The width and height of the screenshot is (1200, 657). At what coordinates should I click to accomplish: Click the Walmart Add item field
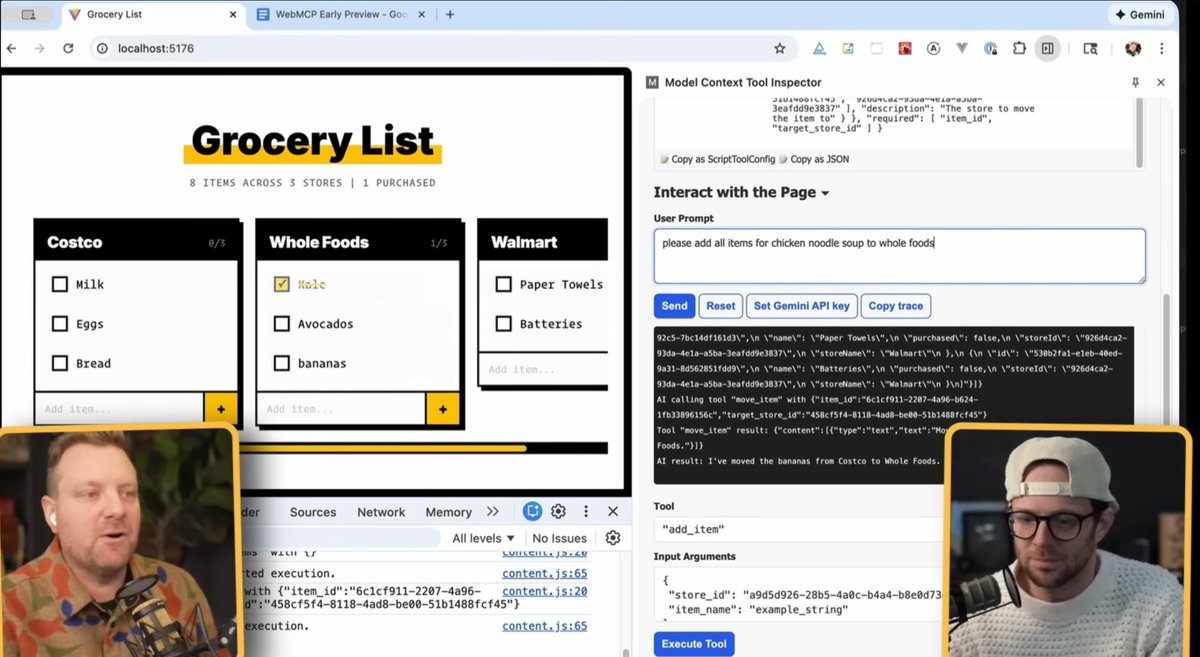(x=545, y=369)
